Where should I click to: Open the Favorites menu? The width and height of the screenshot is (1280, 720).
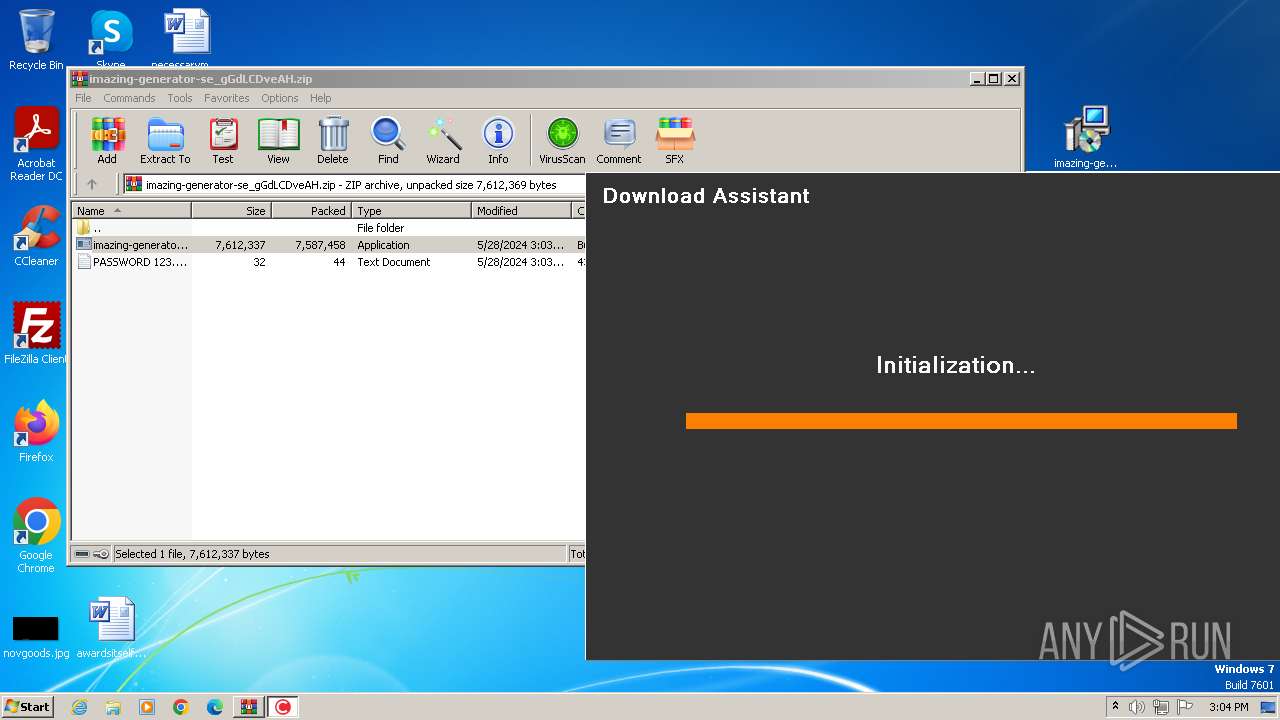227,98
